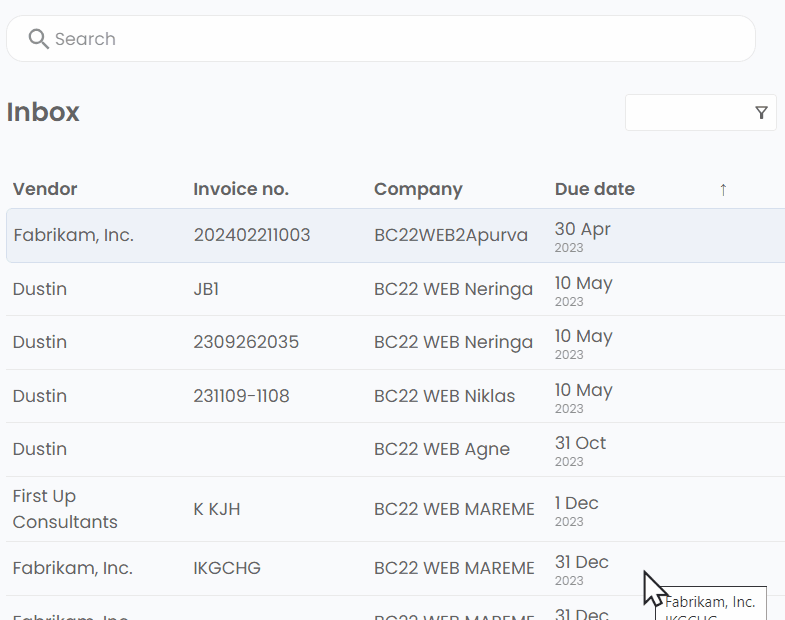Screen dimensions: 785x620
Task: Click the 1 Dec 2023 due date
Action: click(576, 511)
